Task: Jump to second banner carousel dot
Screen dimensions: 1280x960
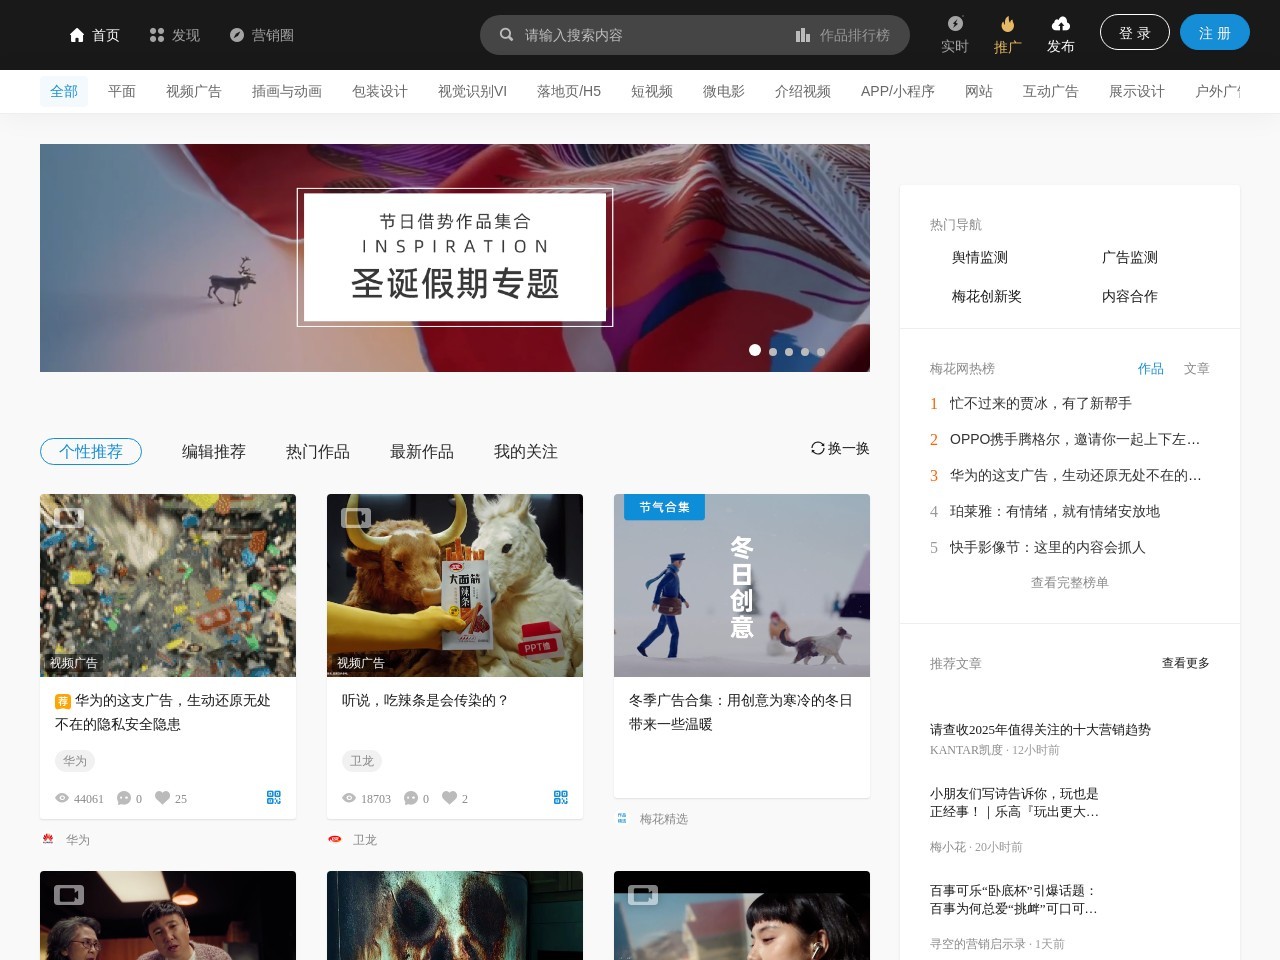Action: tap(773, 352)
